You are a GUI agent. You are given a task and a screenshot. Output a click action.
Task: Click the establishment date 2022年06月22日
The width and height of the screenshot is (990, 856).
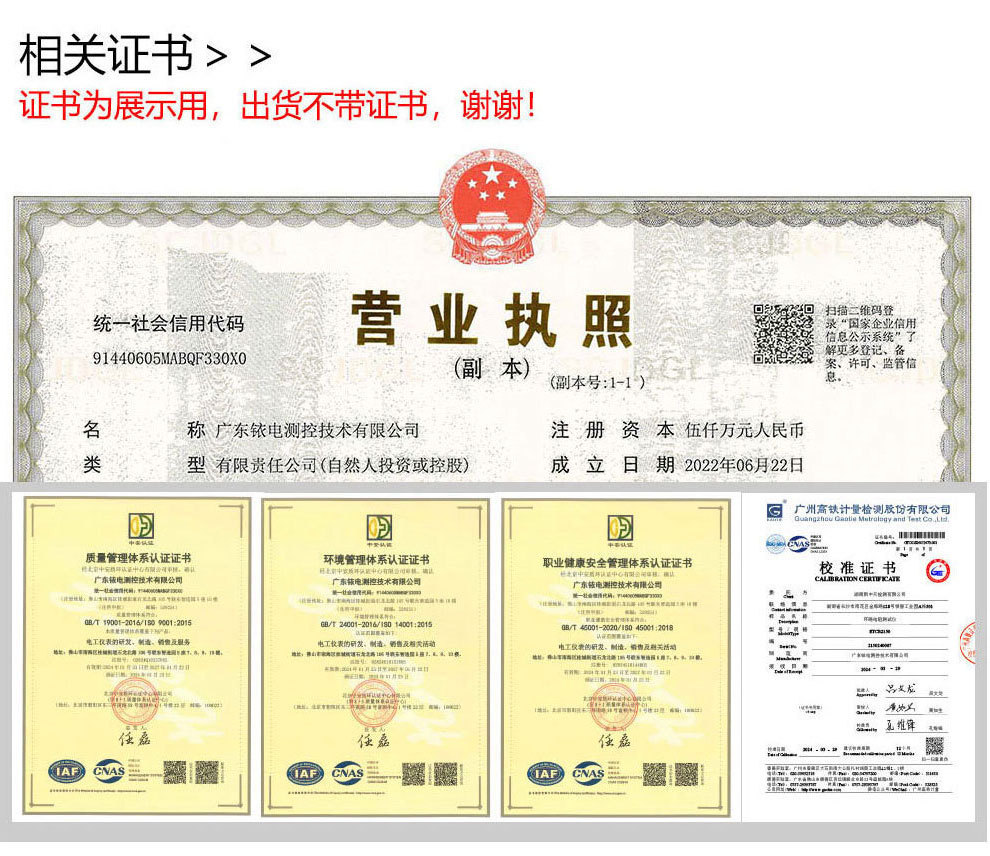pyautogui.click(x=744, y=466)
